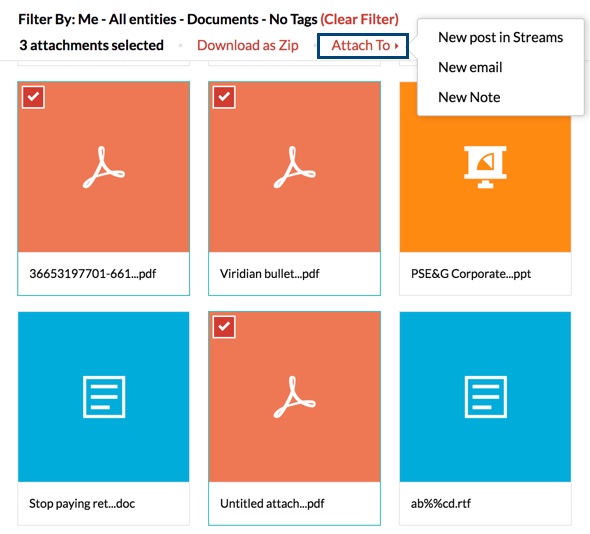Select New Note menu option
This screenshot has width=590, height=534.
pos(469,97)
